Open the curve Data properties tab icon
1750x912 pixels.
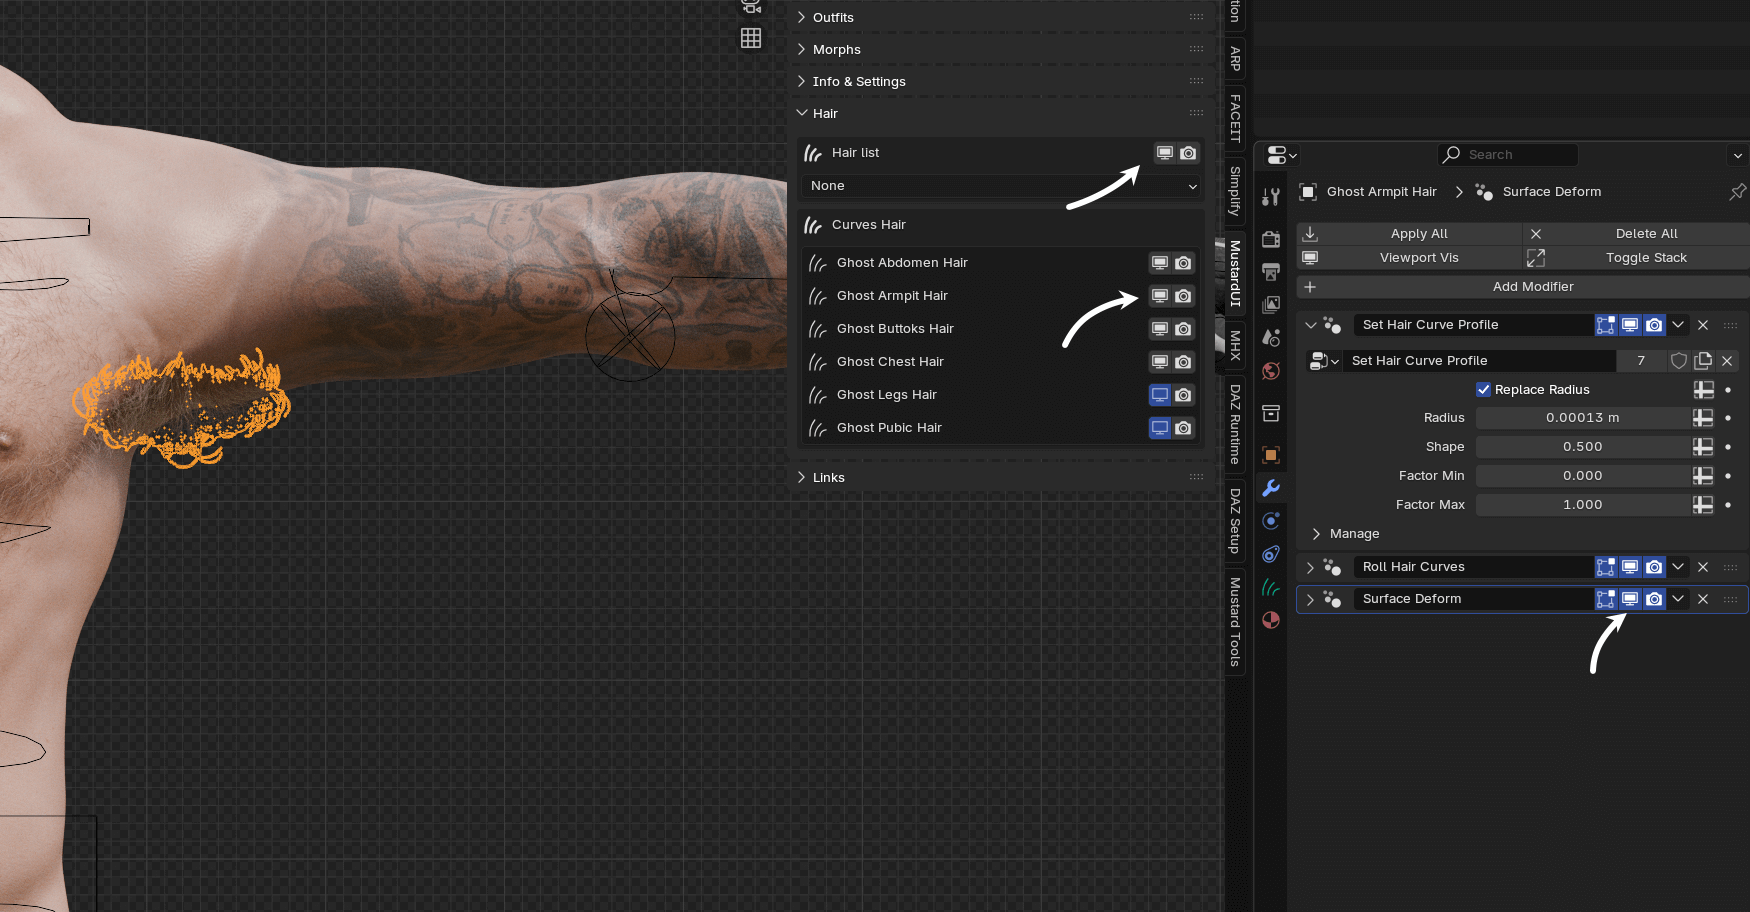[x=1271, y=587]
